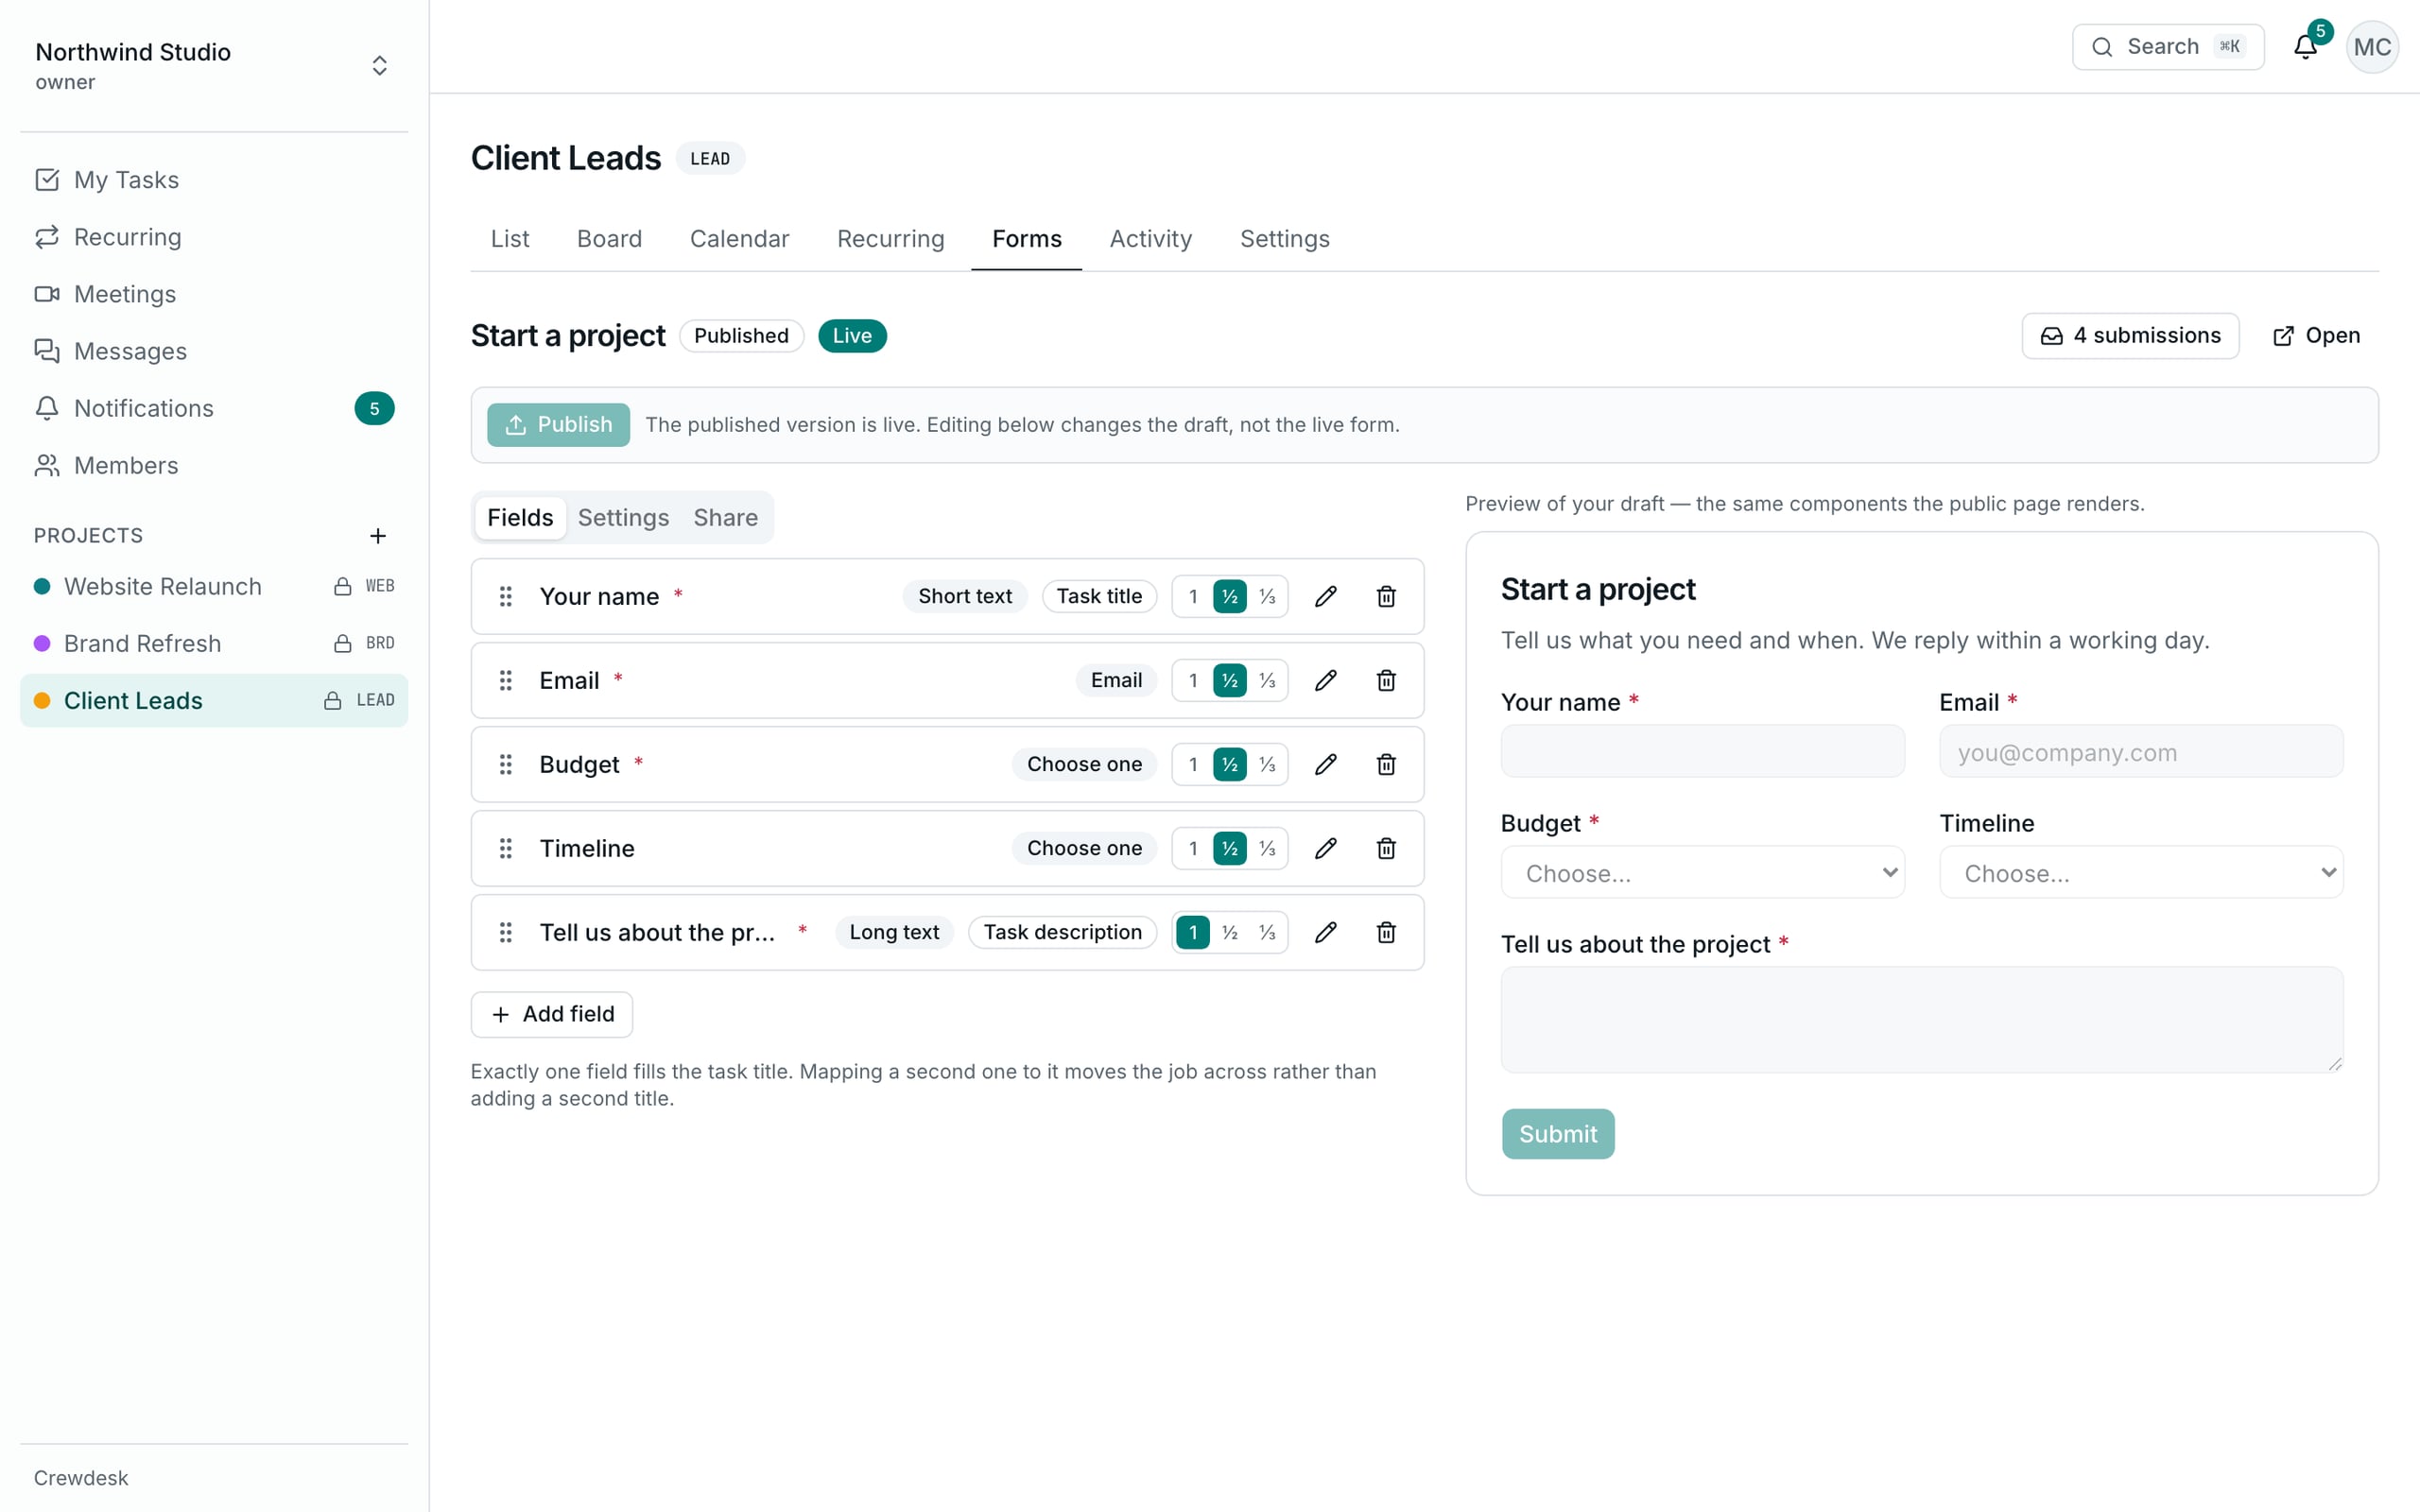This screenshot has height=1512, width=2420.
Task: Click the Publish button
Action: point(558,424)
